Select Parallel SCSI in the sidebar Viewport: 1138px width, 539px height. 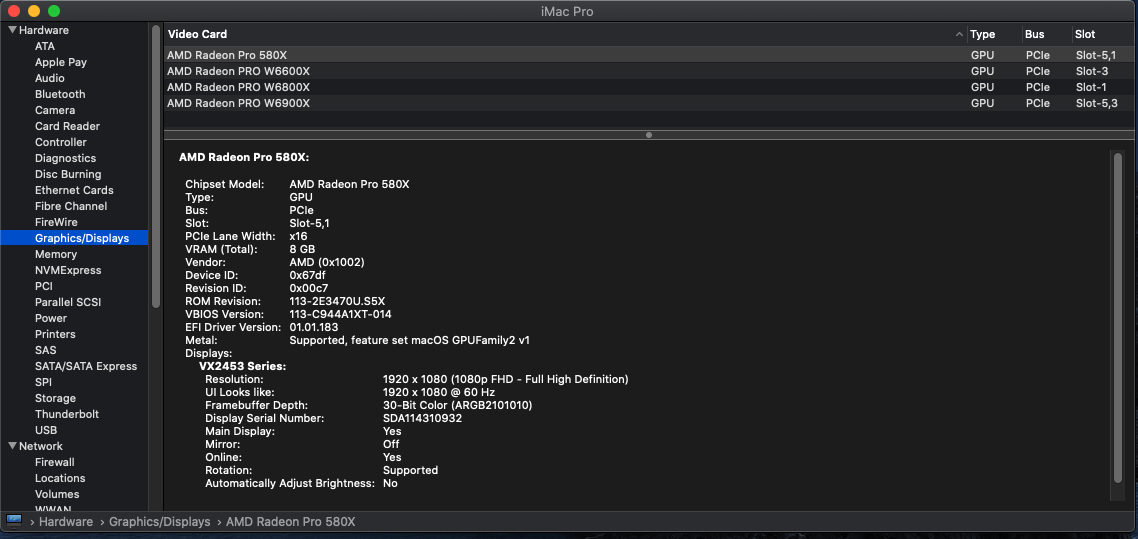68,302
